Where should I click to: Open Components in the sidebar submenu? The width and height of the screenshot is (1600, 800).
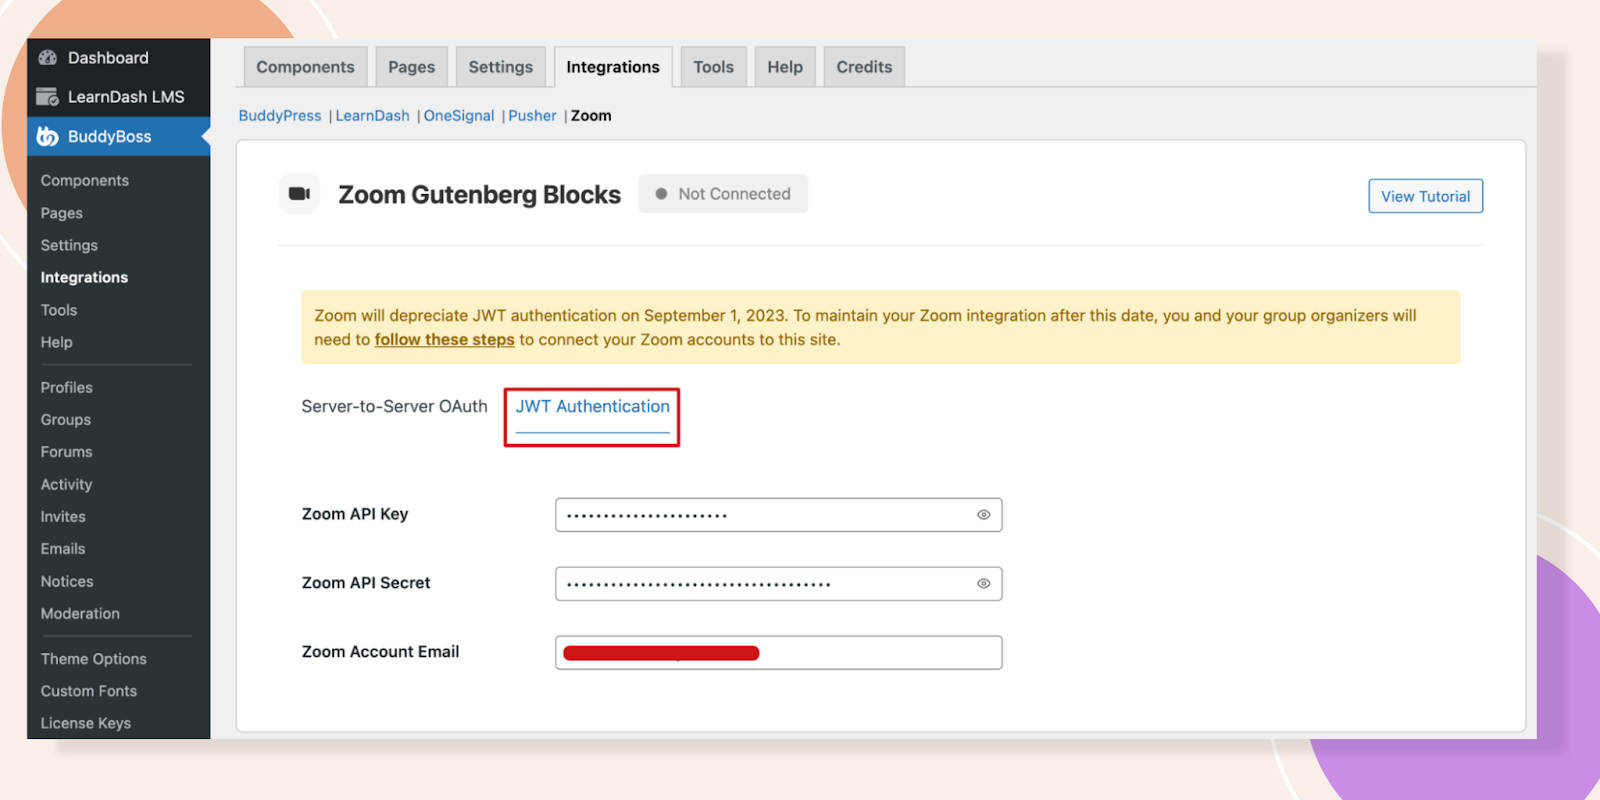[84, 181]
